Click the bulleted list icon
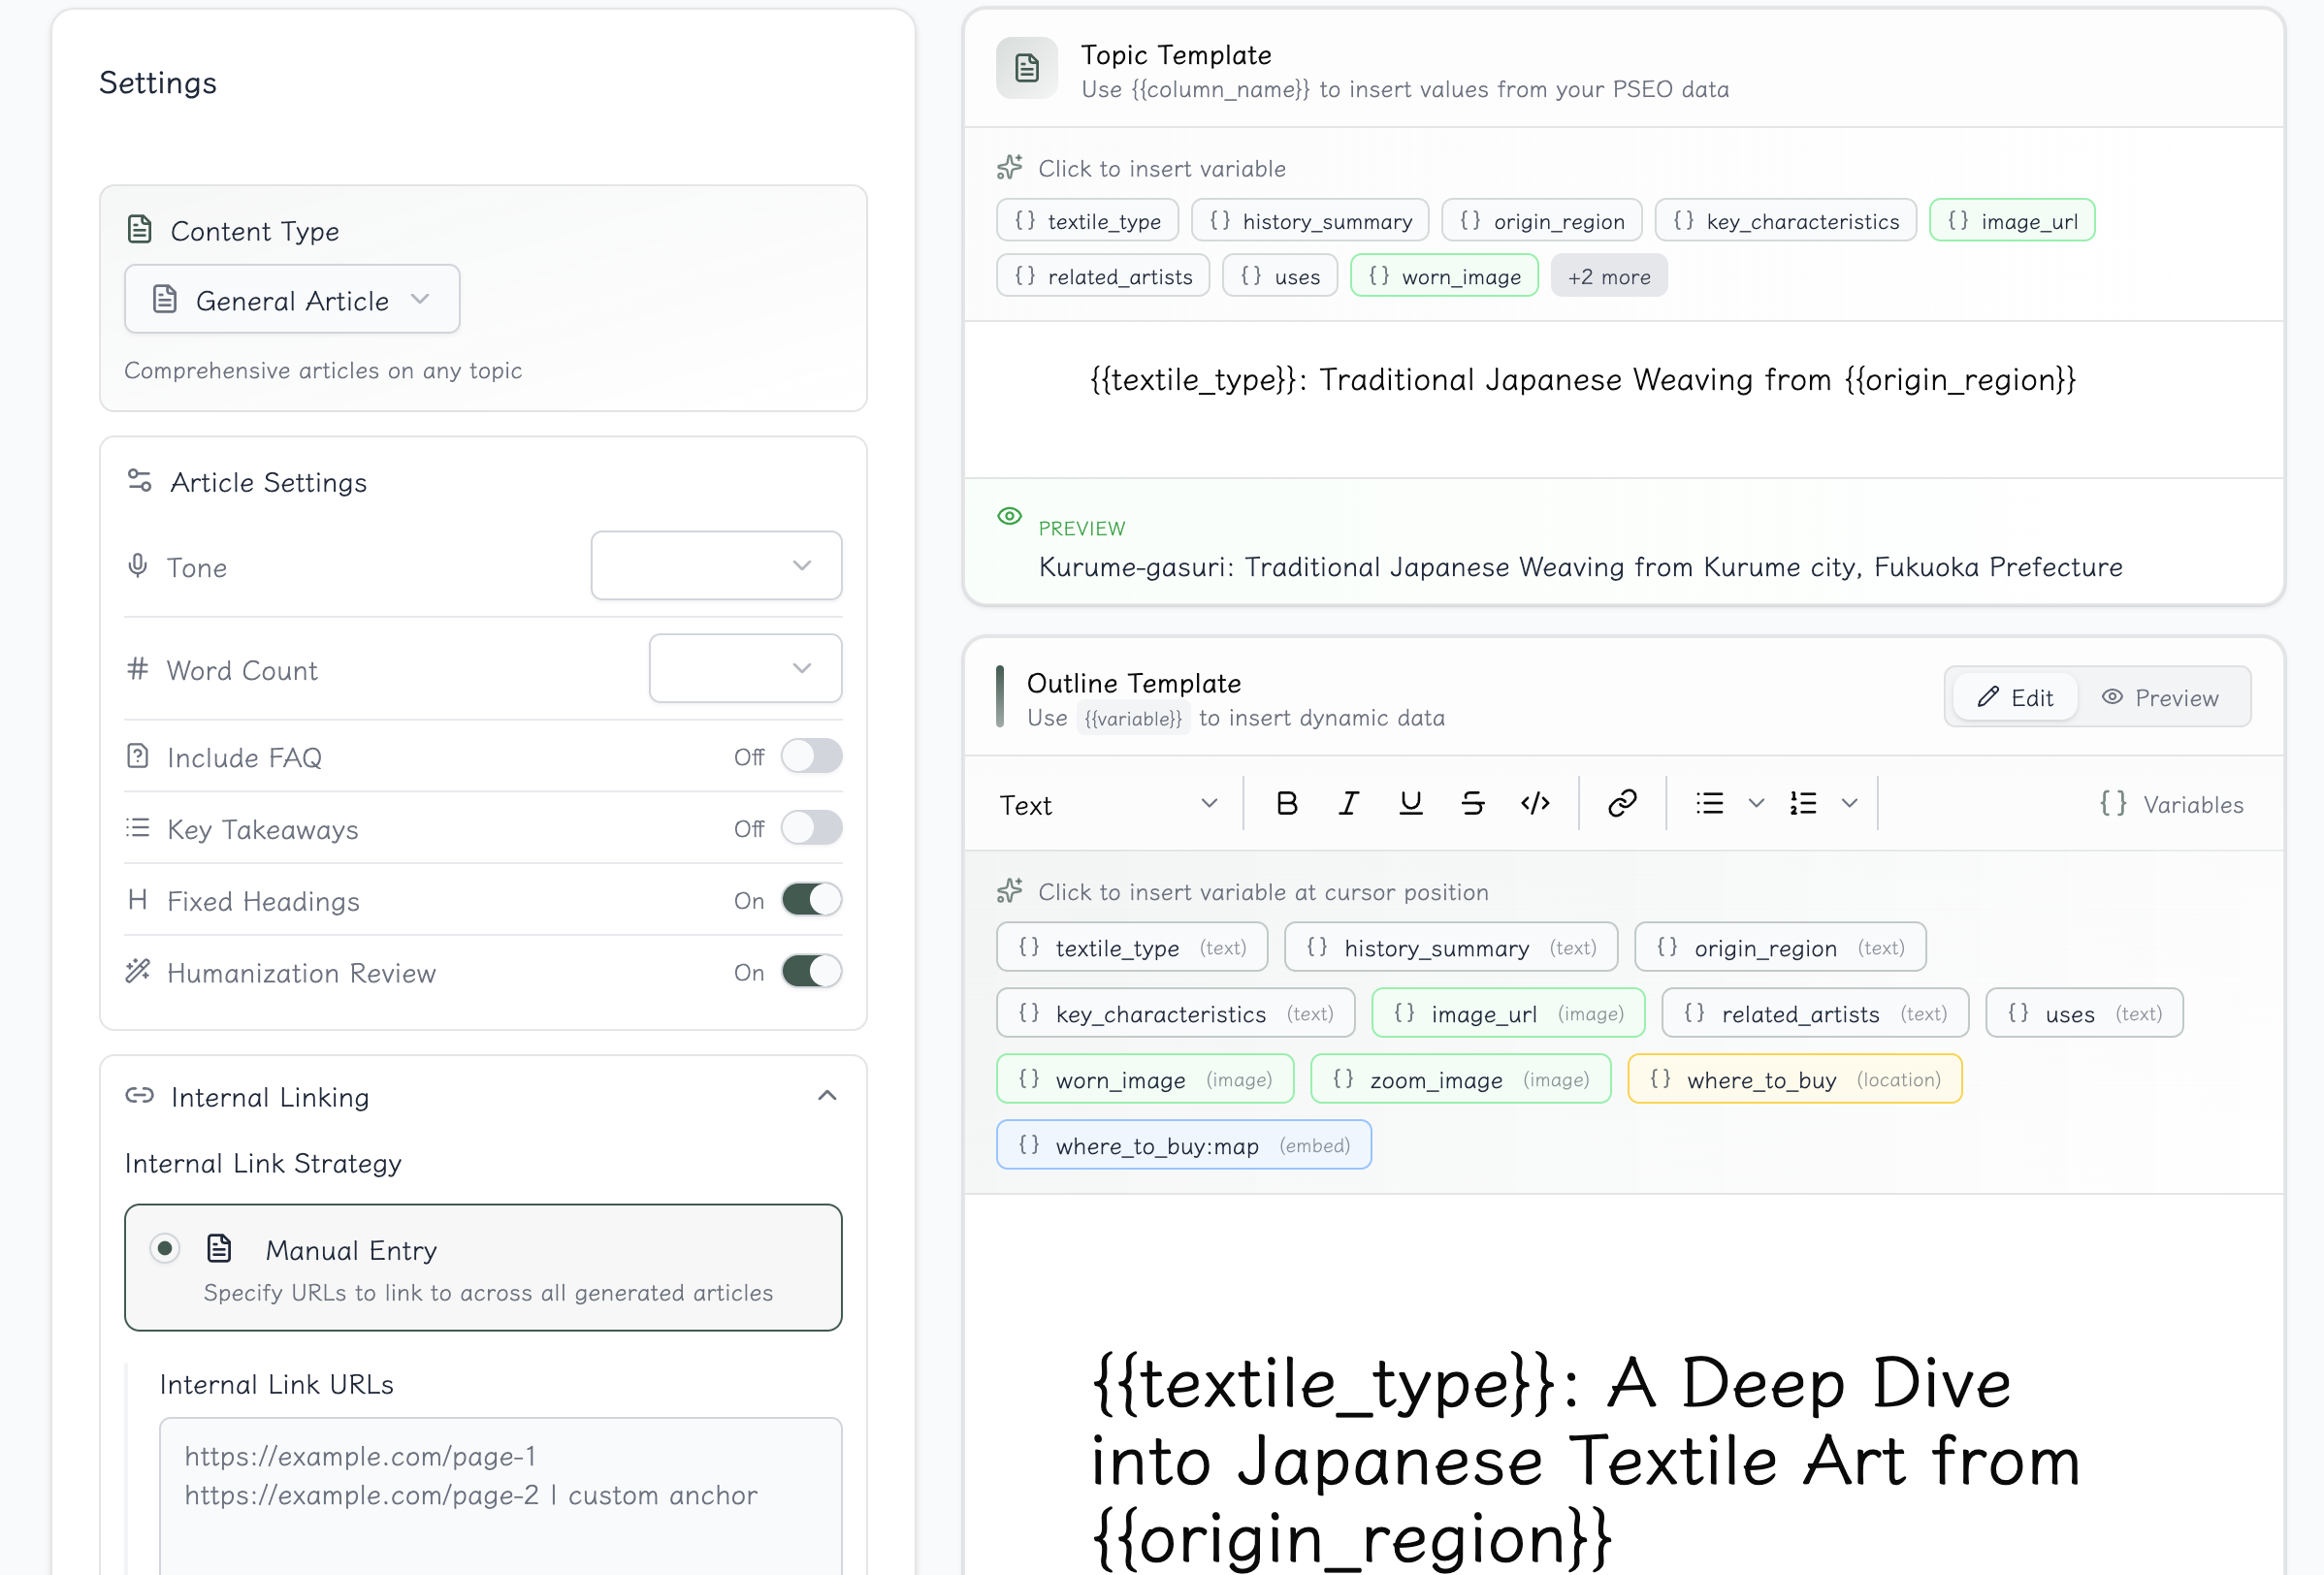This screenshot has height=1575, width=2324. tap(1710, 804)
